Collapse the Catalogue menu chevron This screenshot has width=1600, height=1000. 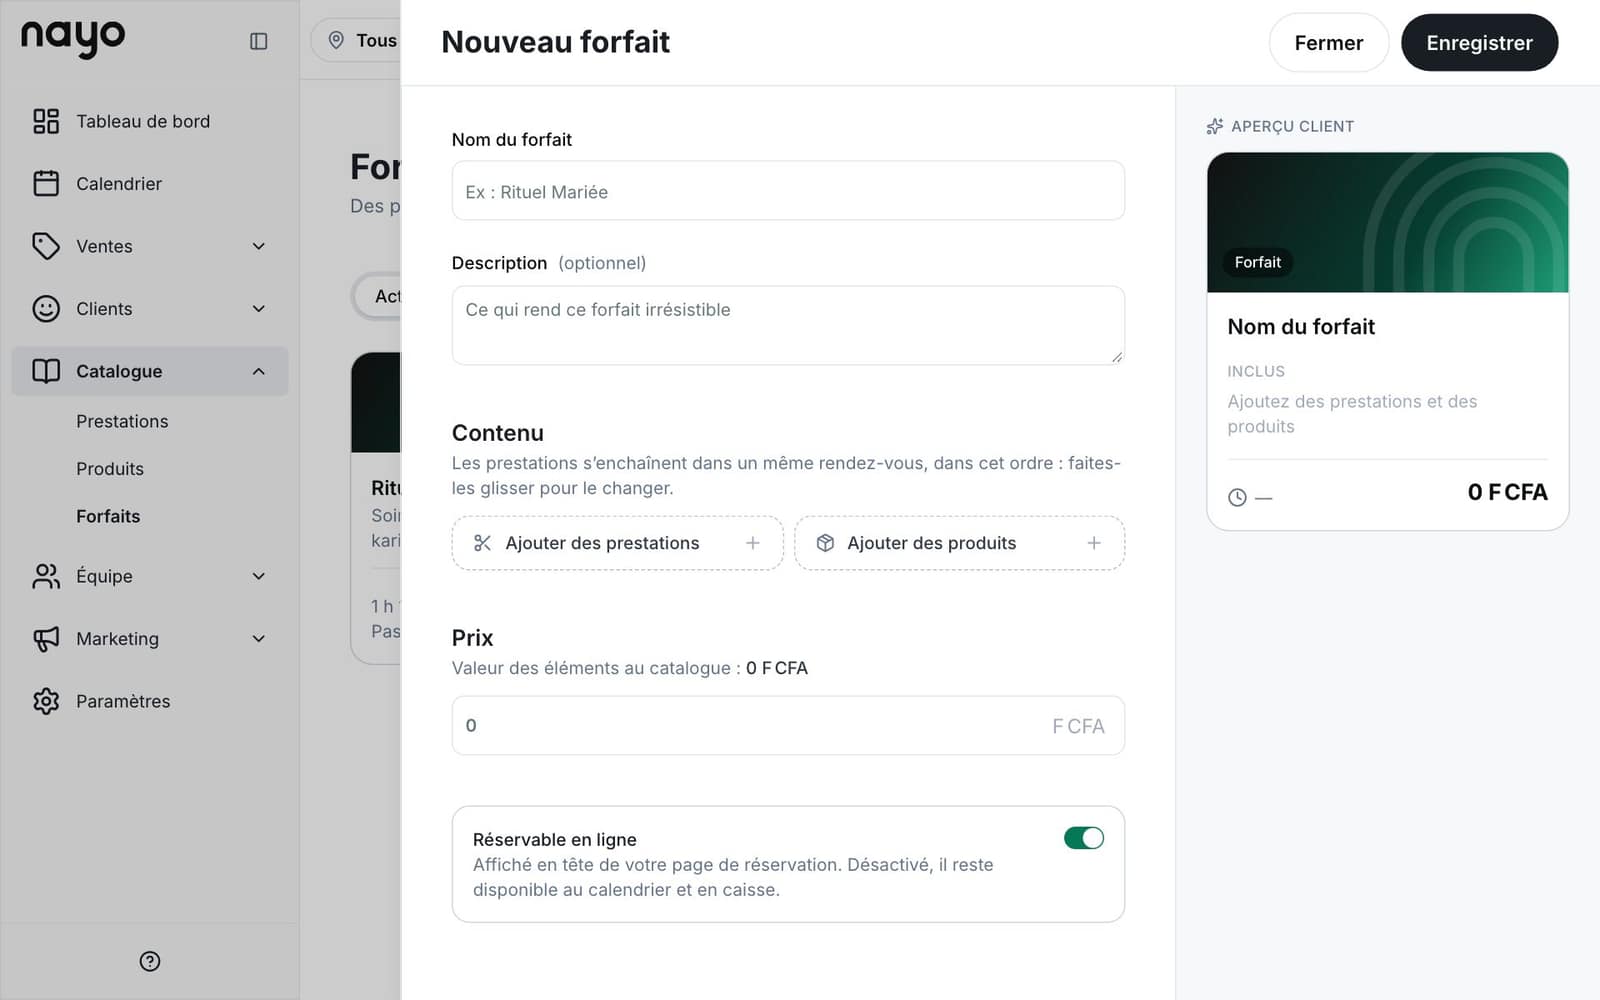pyautogui.click(x=259, y=371)
